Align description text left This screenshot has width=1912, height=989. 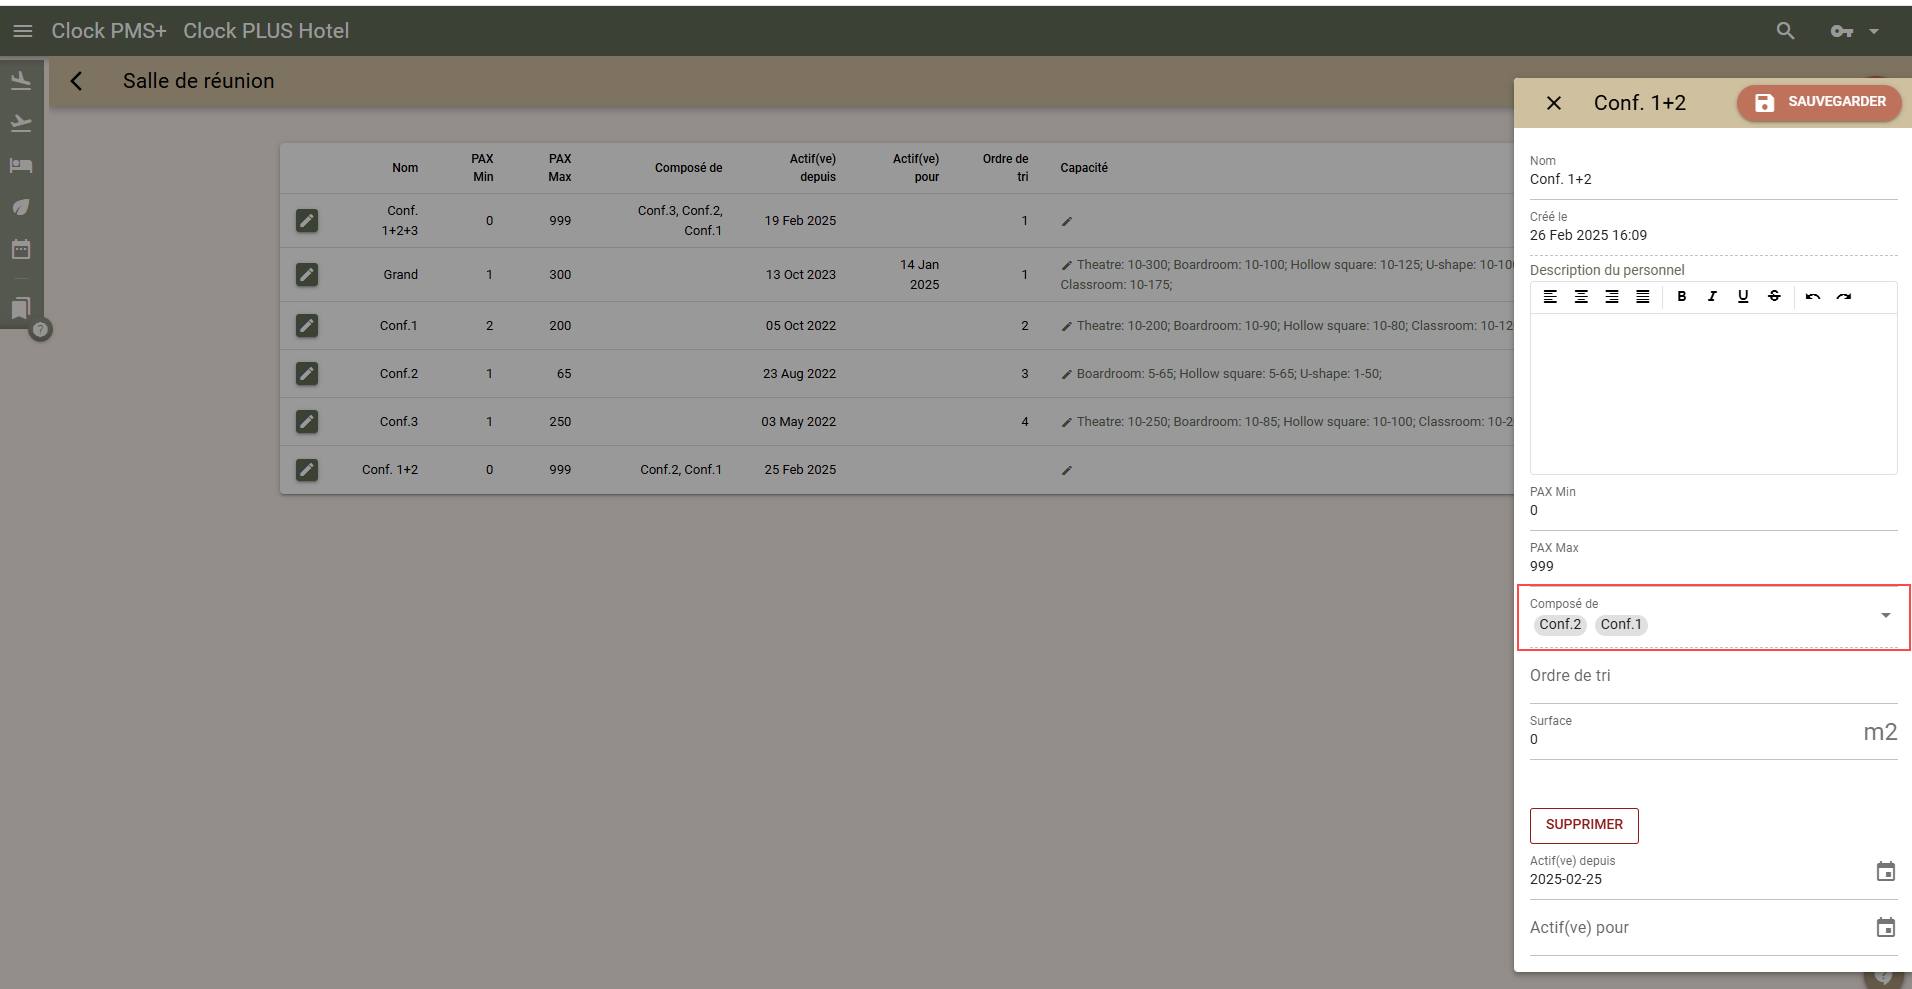[1550, 297]
